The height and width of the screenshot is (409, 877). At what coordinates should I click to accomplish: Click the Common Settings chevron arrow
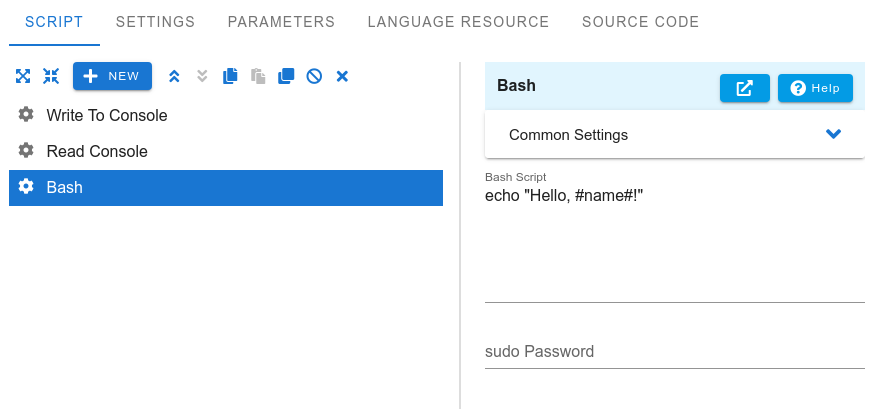coord(833,134)
